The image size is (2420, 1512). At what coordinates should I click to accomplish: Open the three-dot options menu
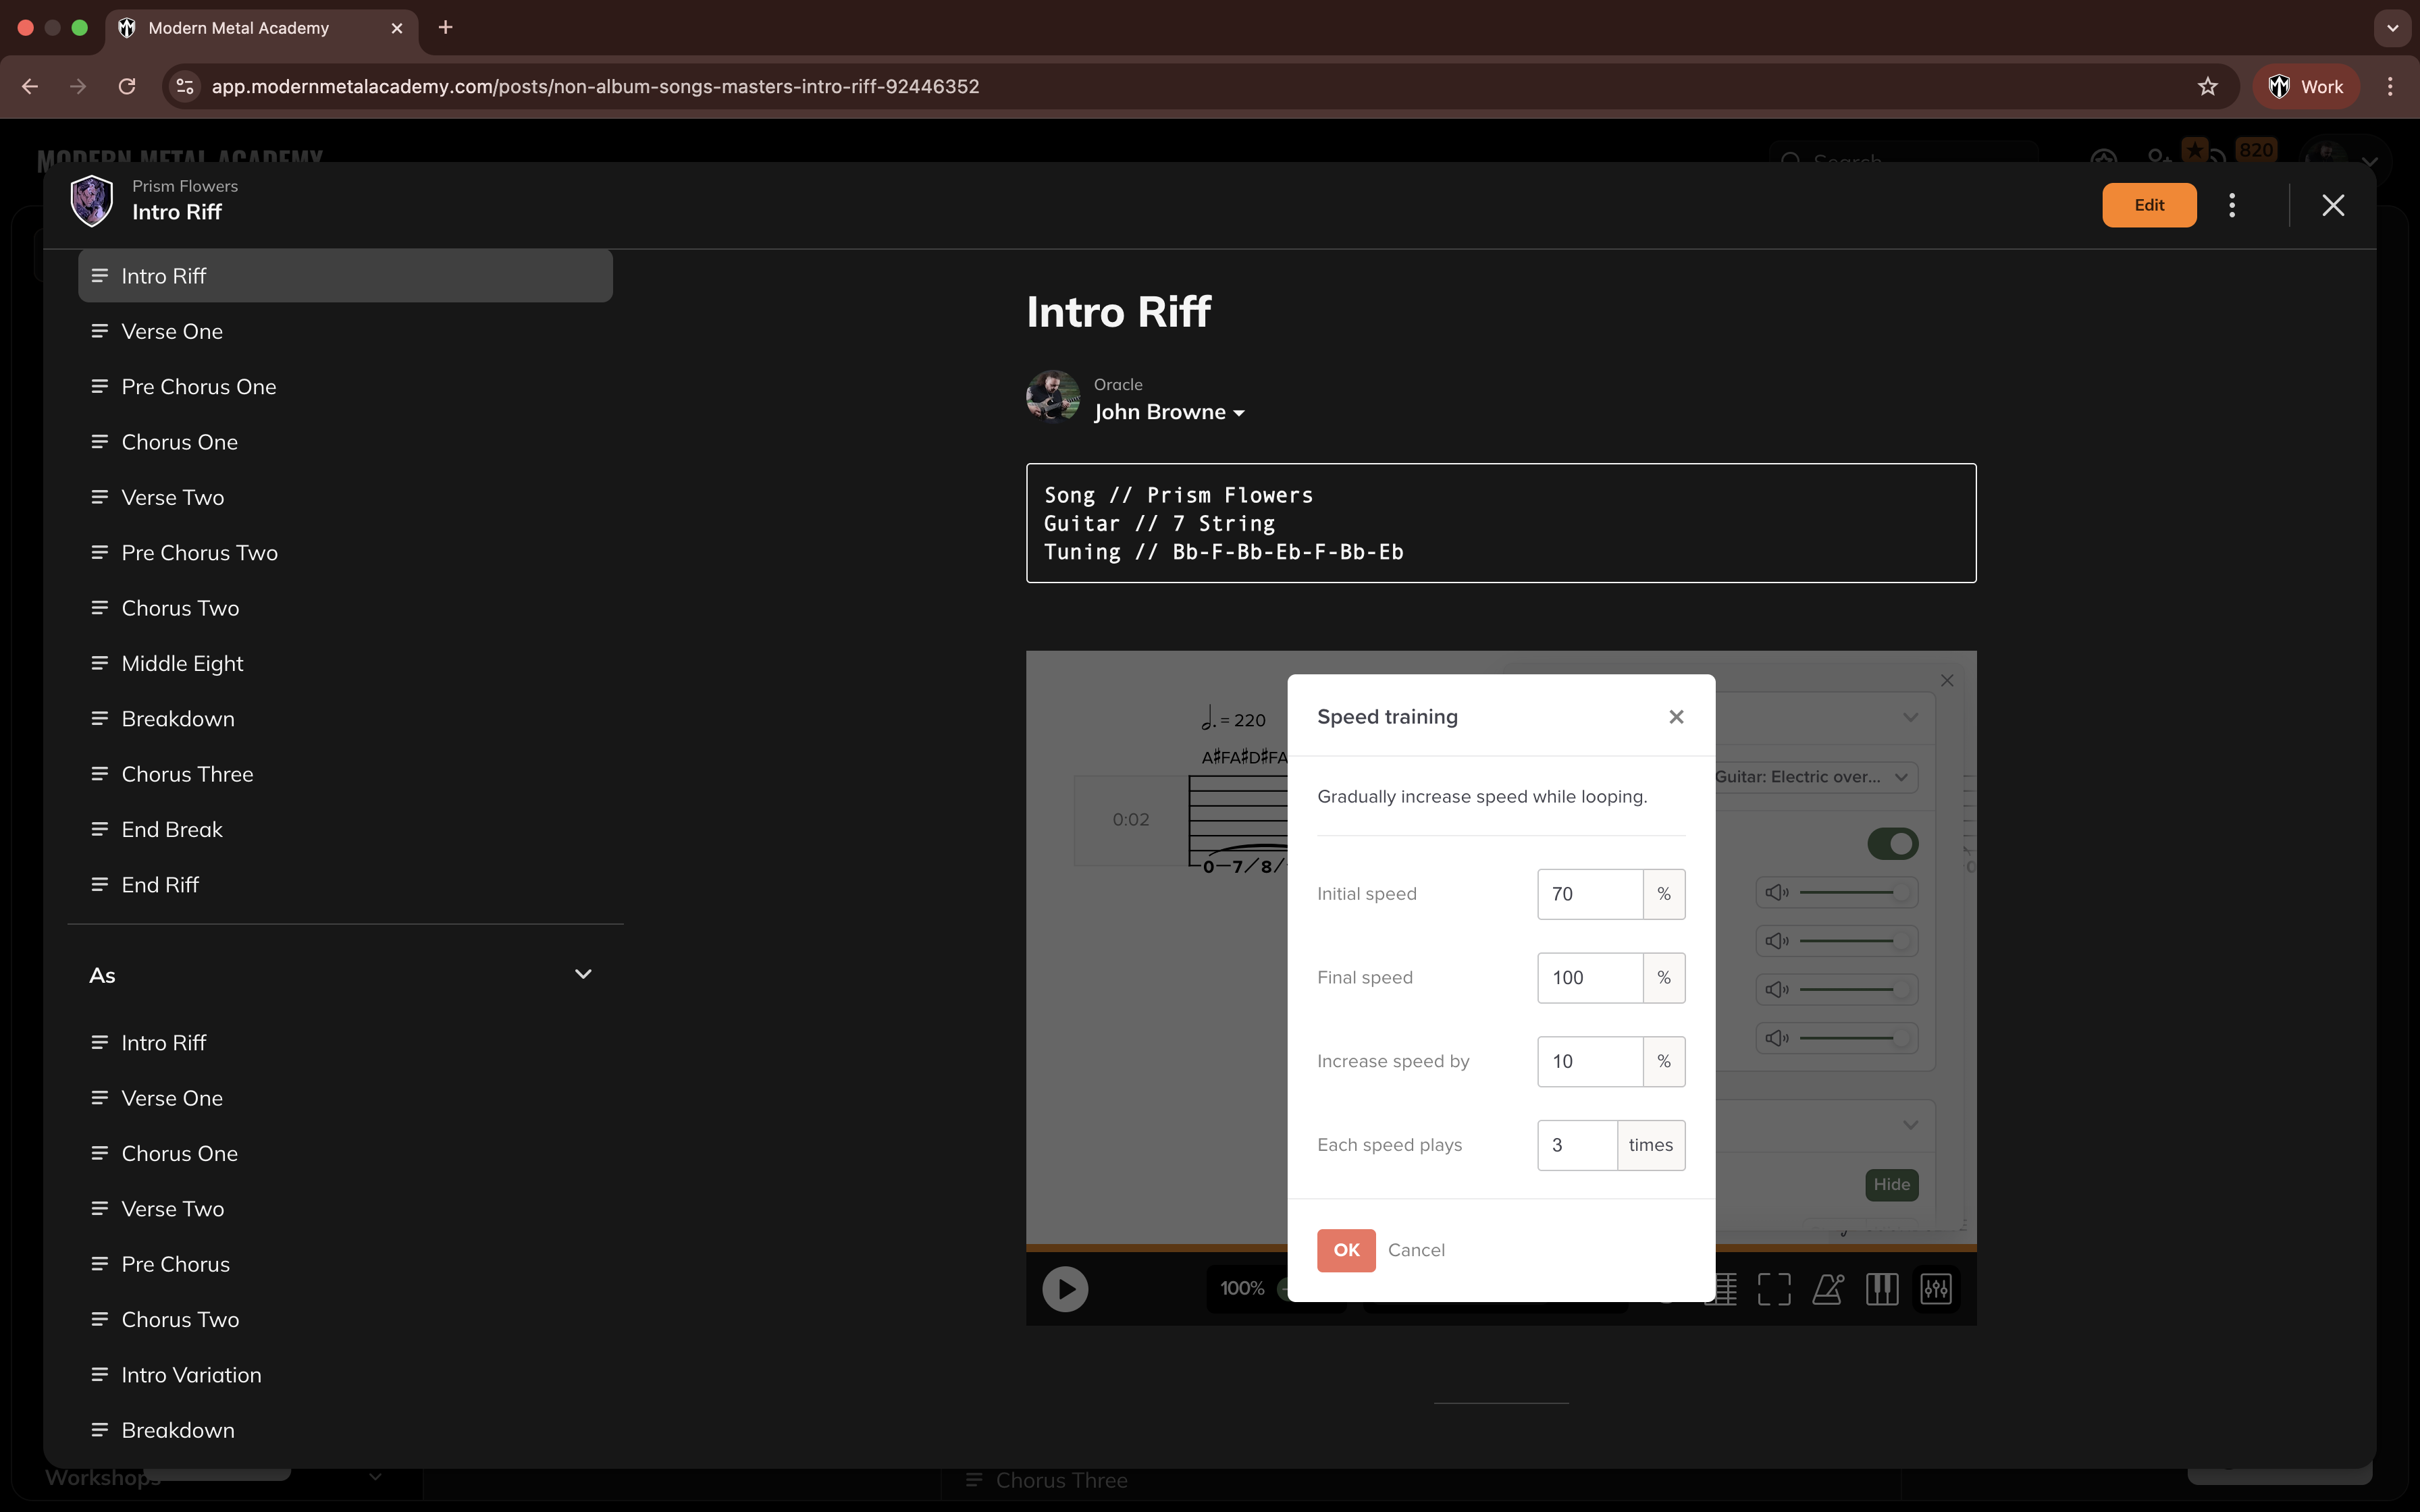(x=2232, y=205)
